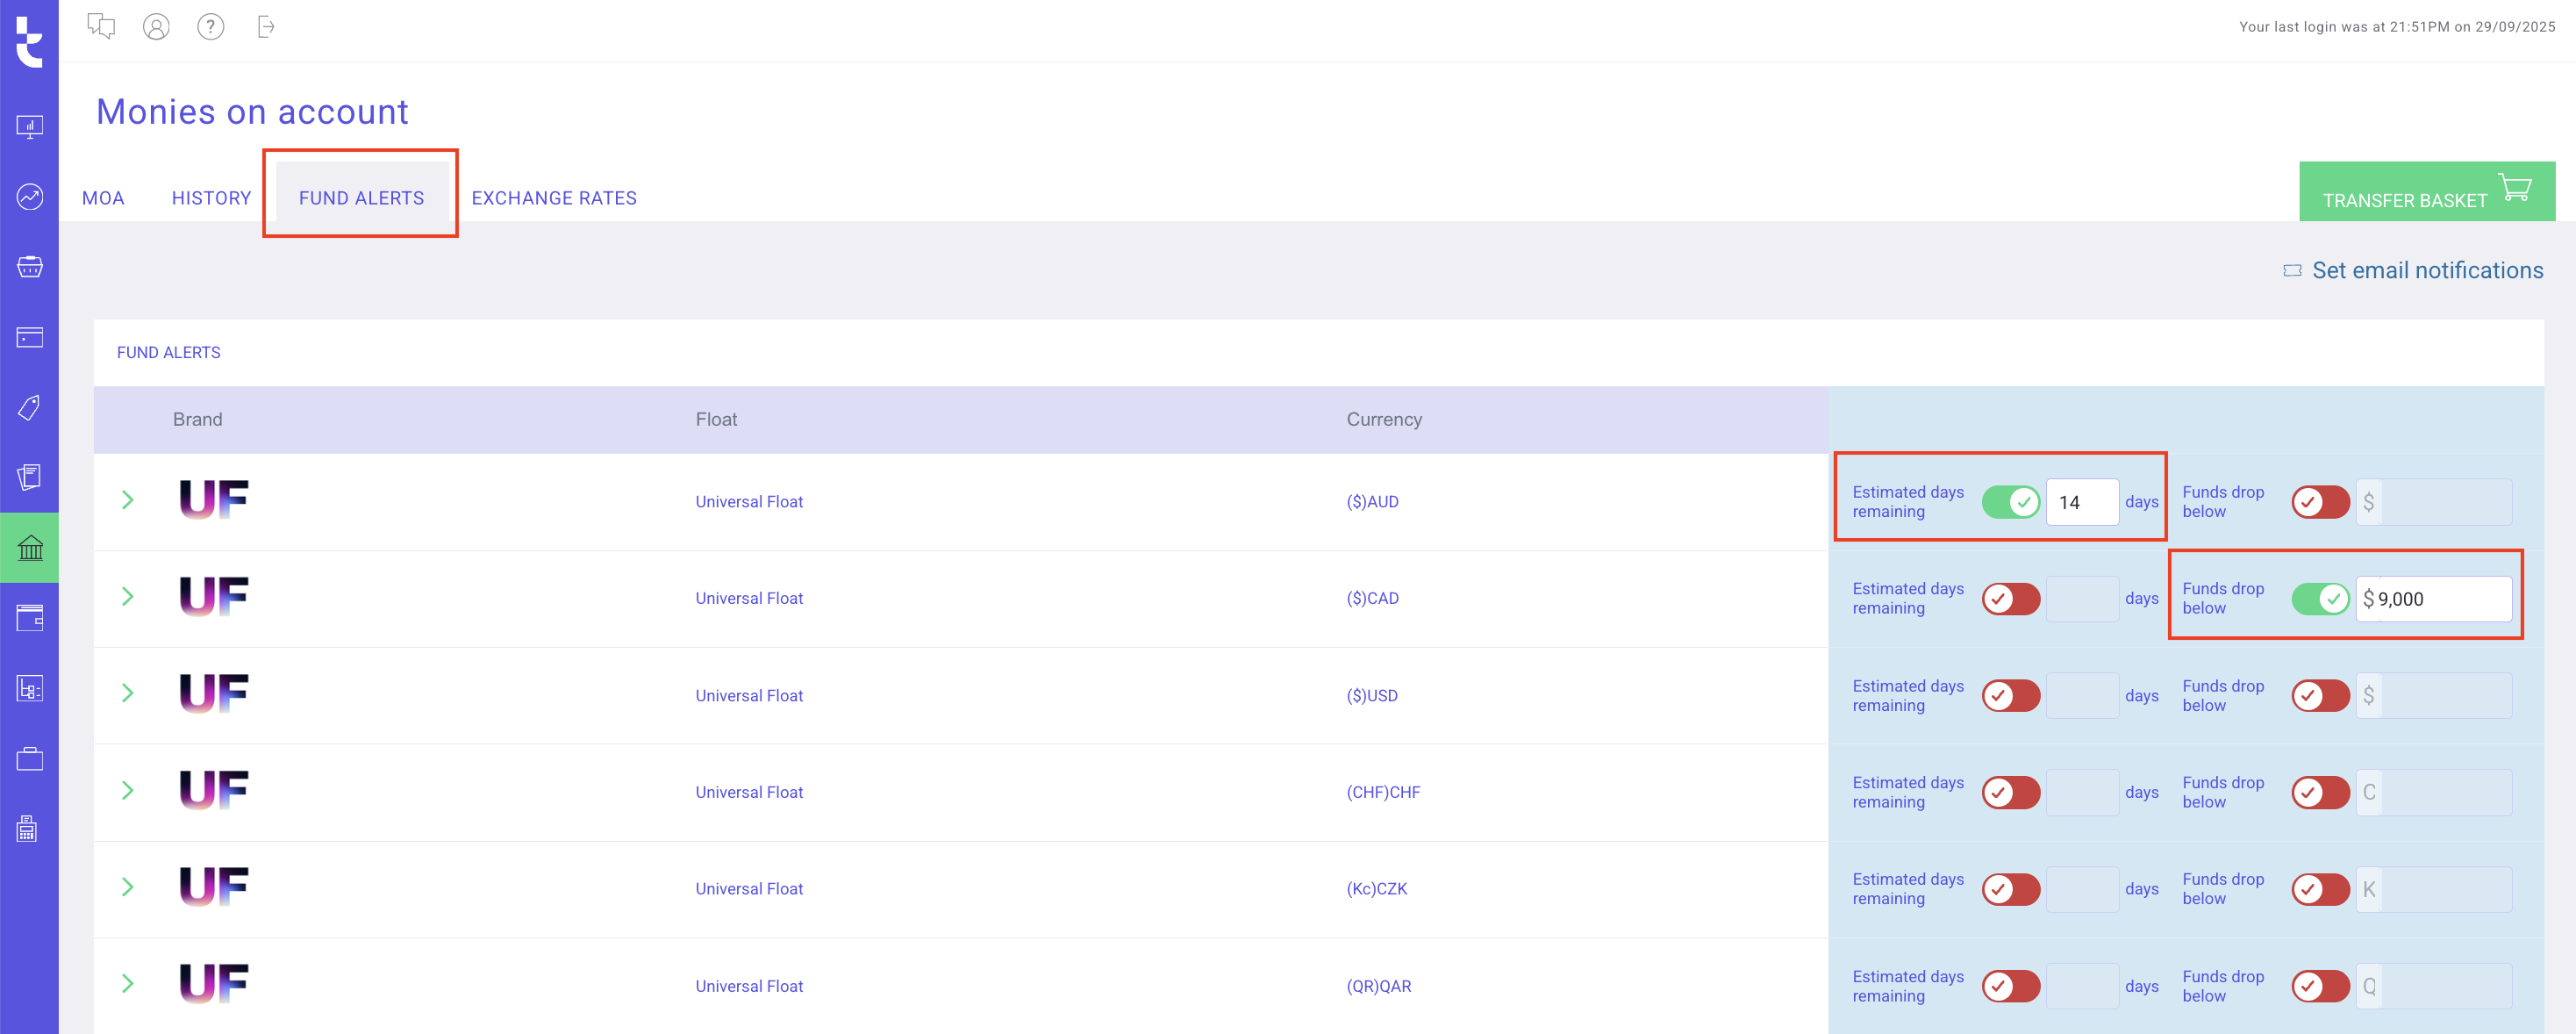This screenshot has height=1034, width=2576.
Task: Open the user profile icon
Action: 156,27
